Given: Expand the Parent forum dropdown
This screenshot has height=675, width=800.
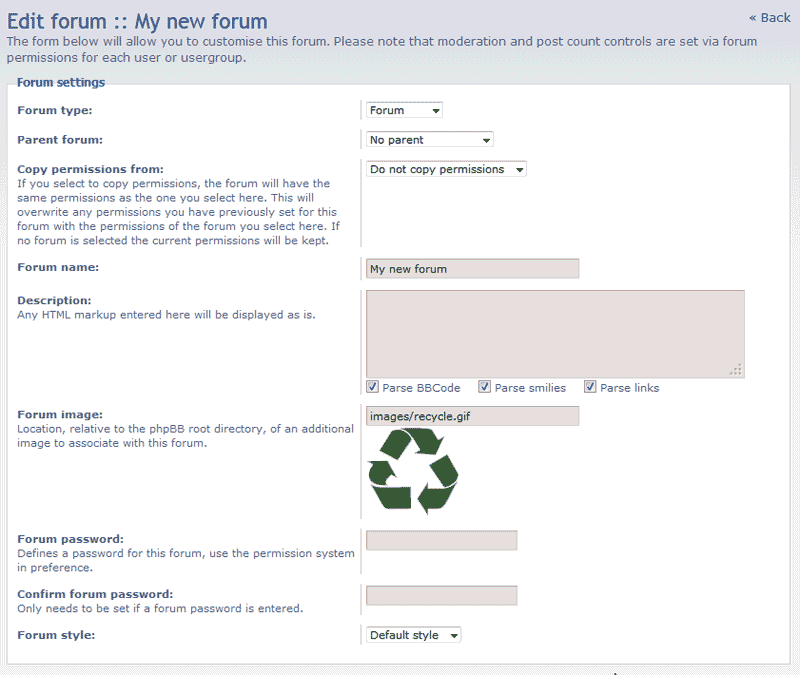Looking at the screenshot, I should [429, 140].
